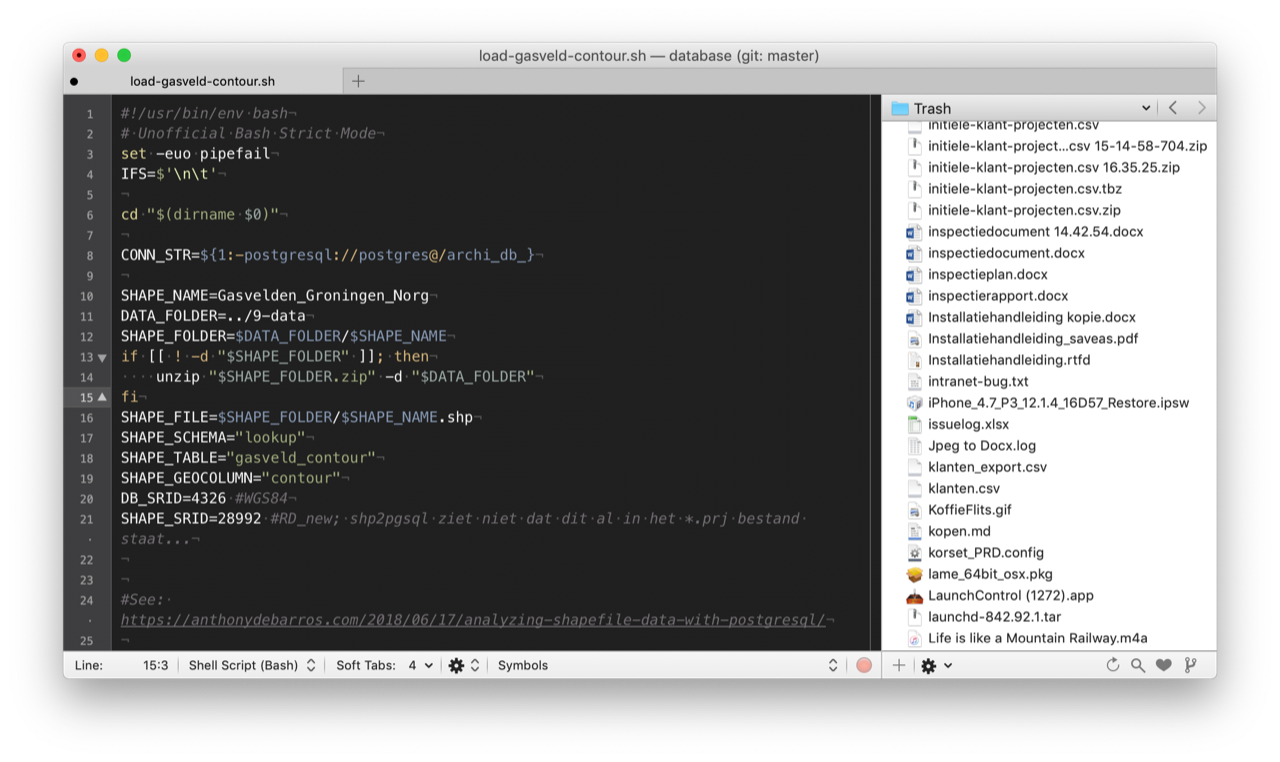
Task: Select issuelog.xlsx in the file list
Action: tap(968, 424)
